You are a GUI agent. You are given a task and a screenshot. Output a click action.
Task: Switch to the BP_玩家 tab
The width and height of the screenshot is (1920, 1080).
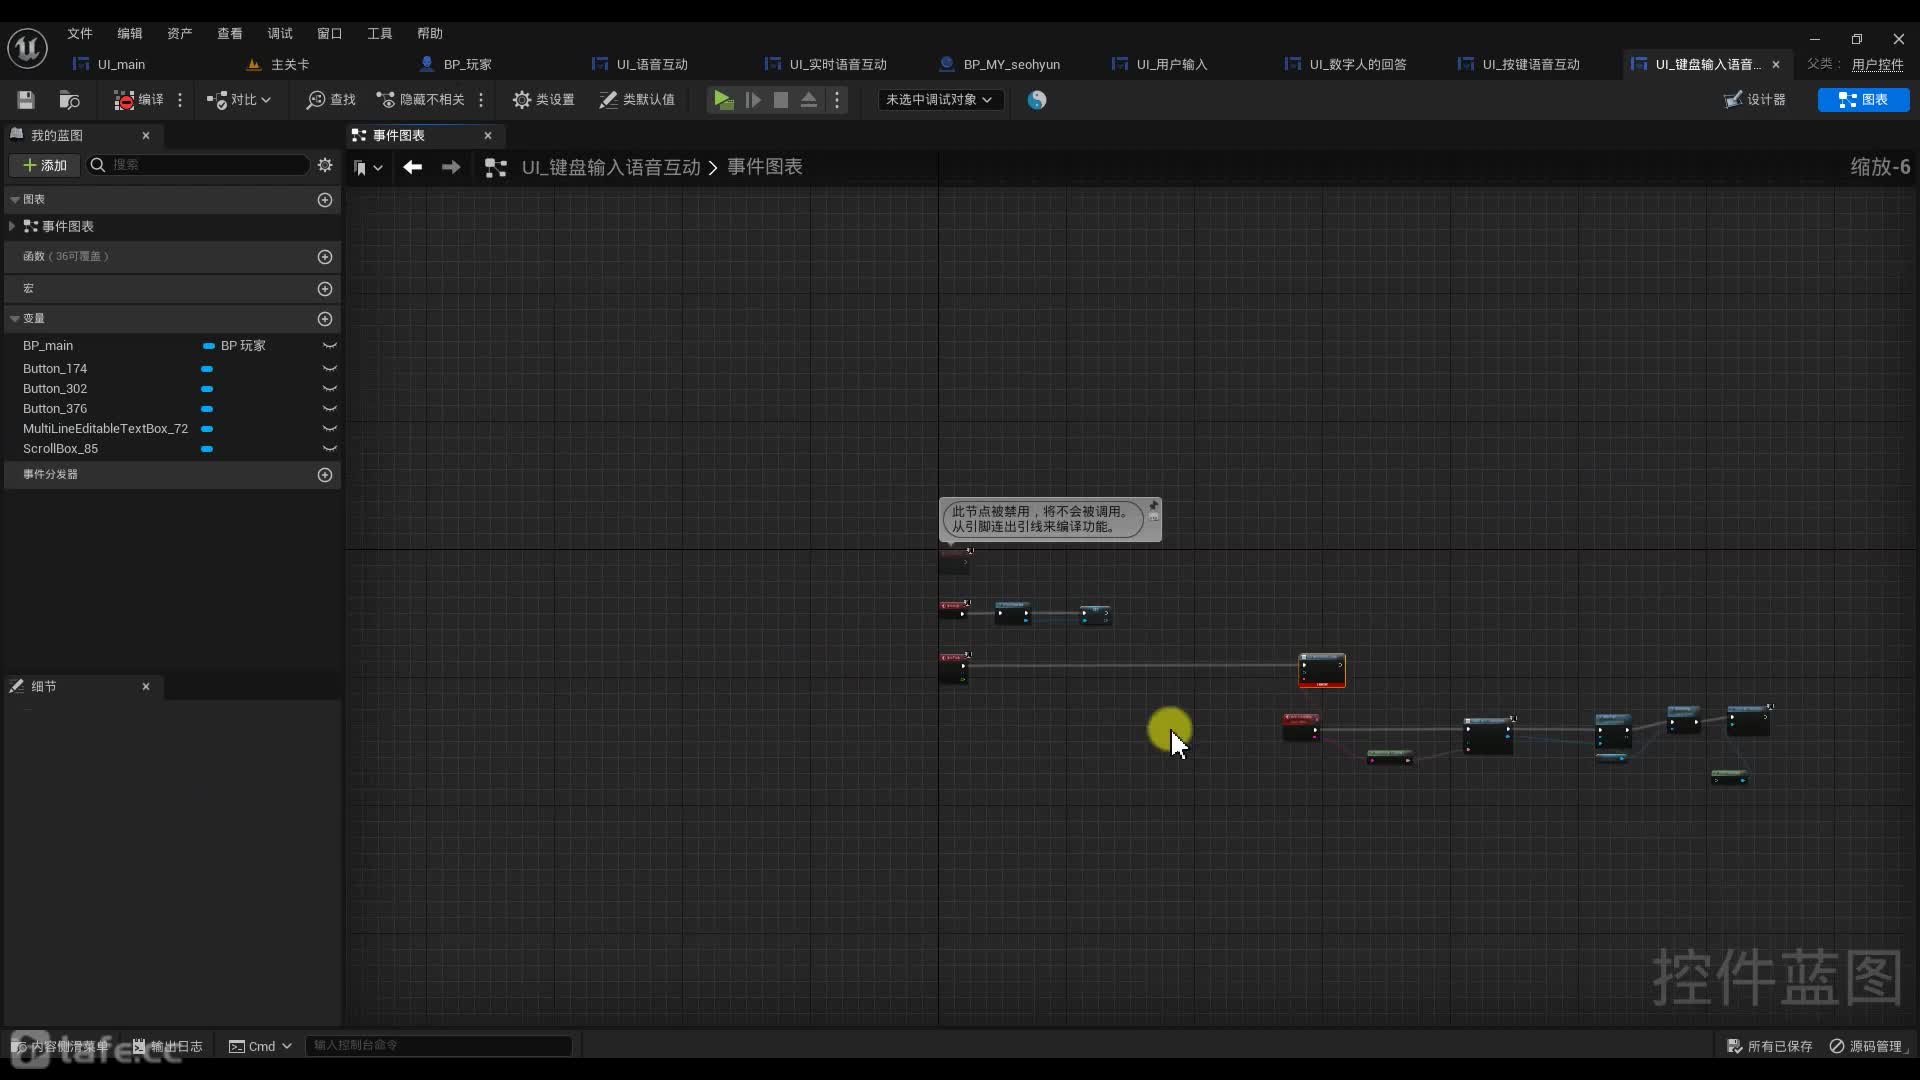(467, 64)
